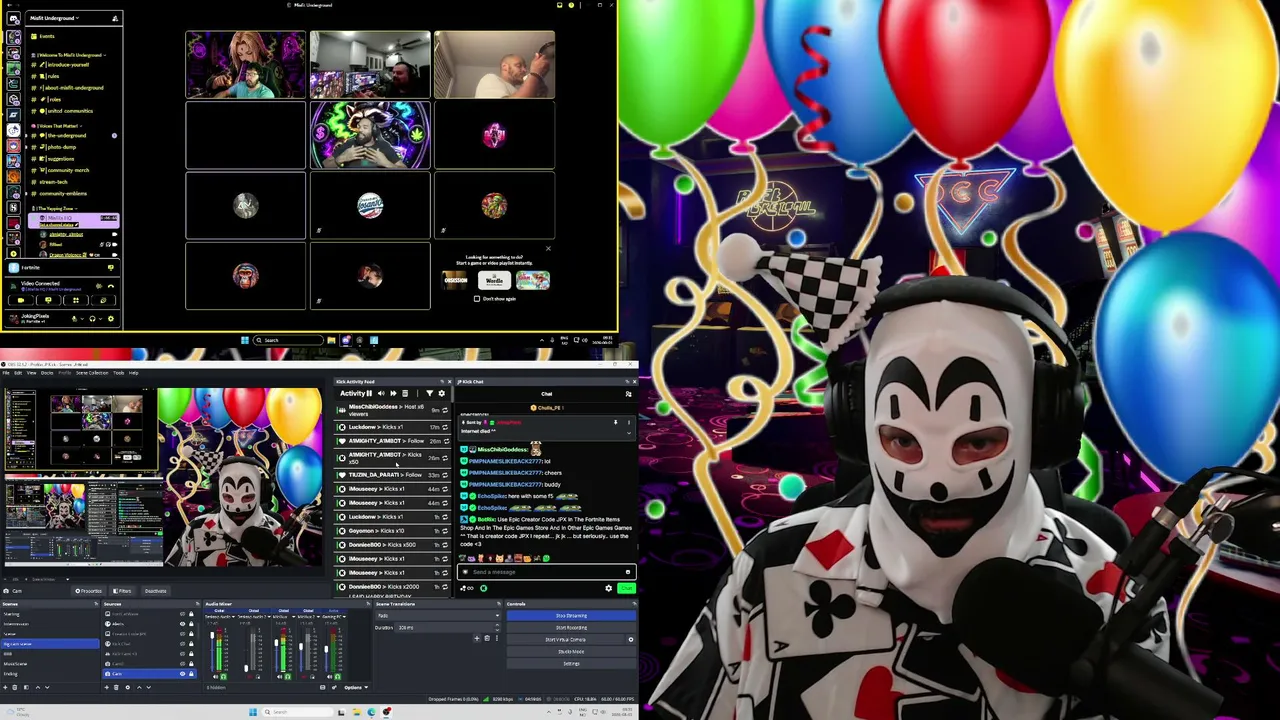Screen dimensions: 1280x720
Task: Open the Fade transition dropdown
Action: click(x=437, y=616)
